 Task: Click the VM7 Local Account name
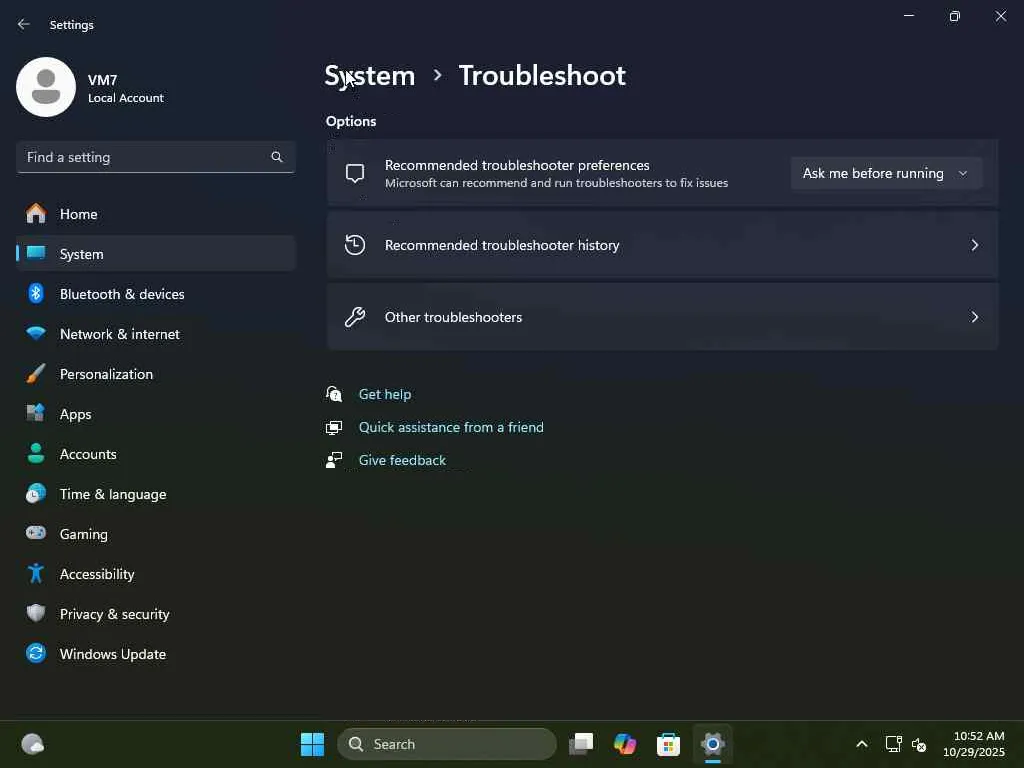click(x=125, y=88)
